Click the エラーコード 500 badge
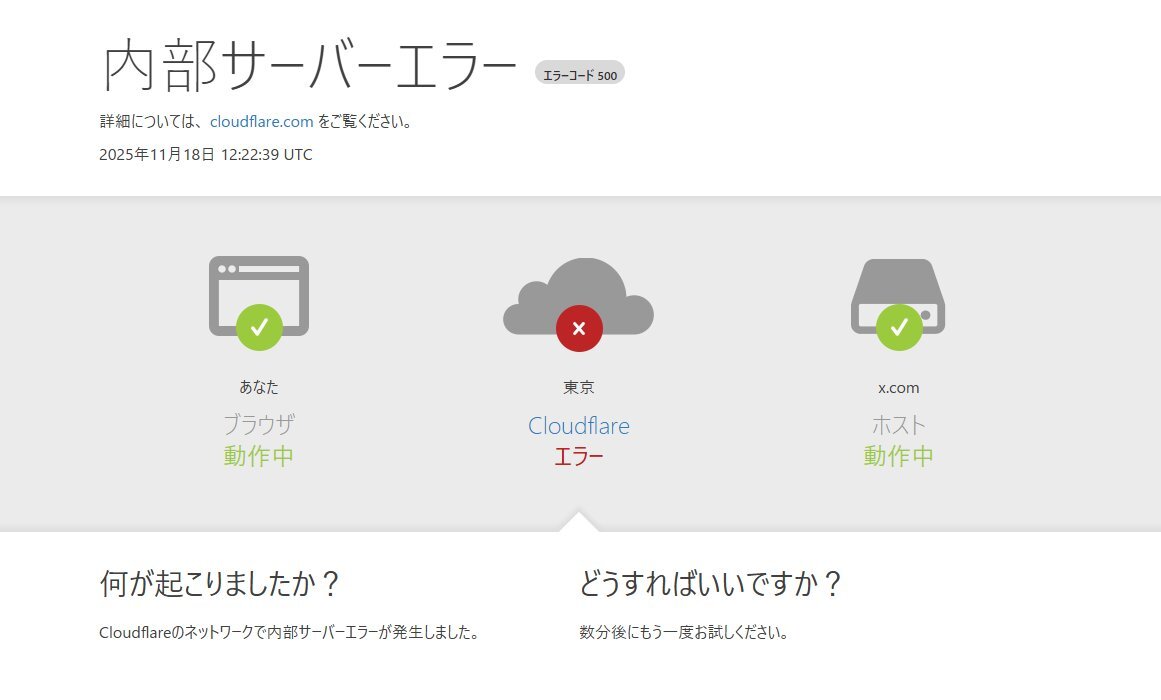 click(x=580, y=72)
